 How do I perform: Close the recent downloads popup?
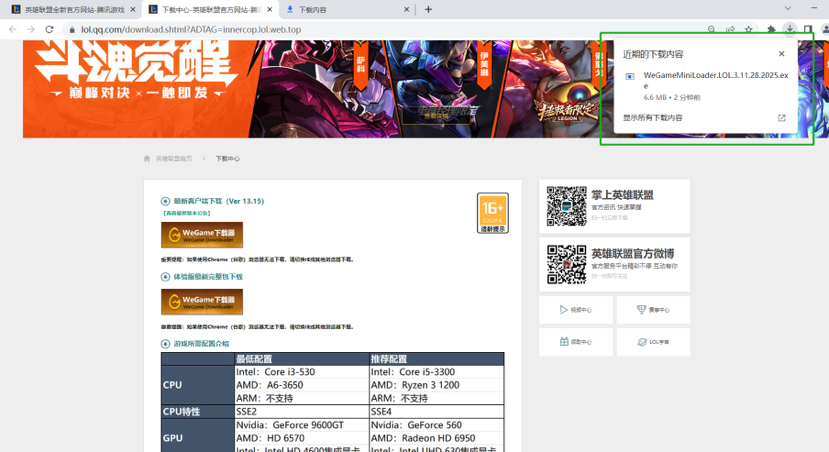(782, 54)
